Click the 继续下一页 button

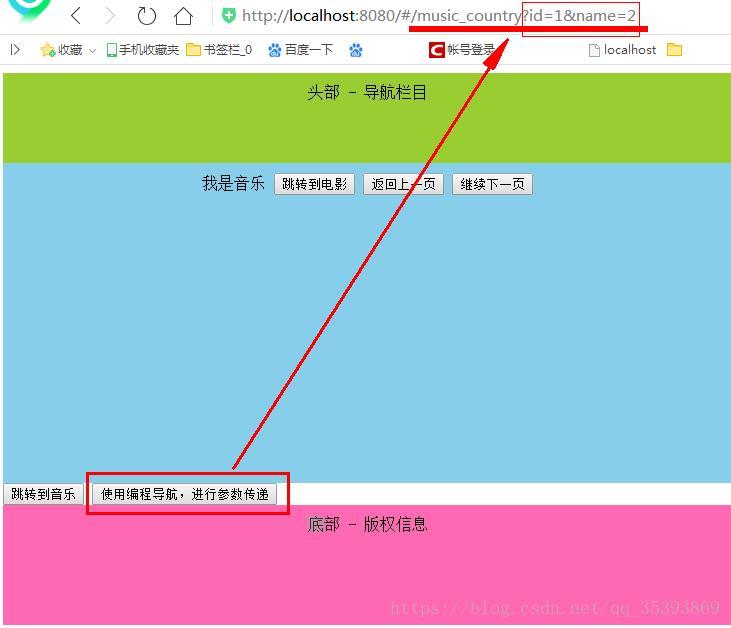(x=492, y=184)
